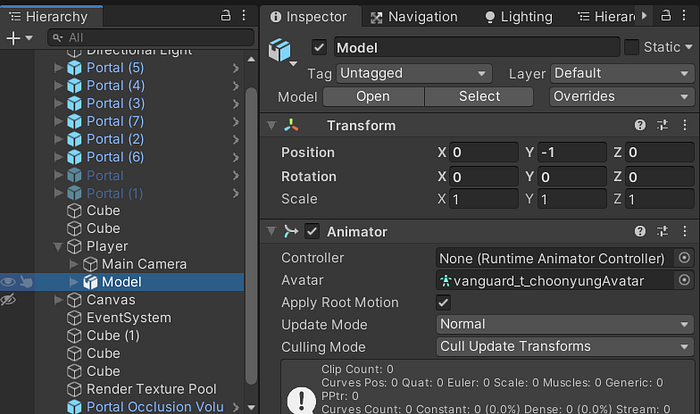
Task: Disable Apply Root Motion checkbox
Action: (444, 303)
